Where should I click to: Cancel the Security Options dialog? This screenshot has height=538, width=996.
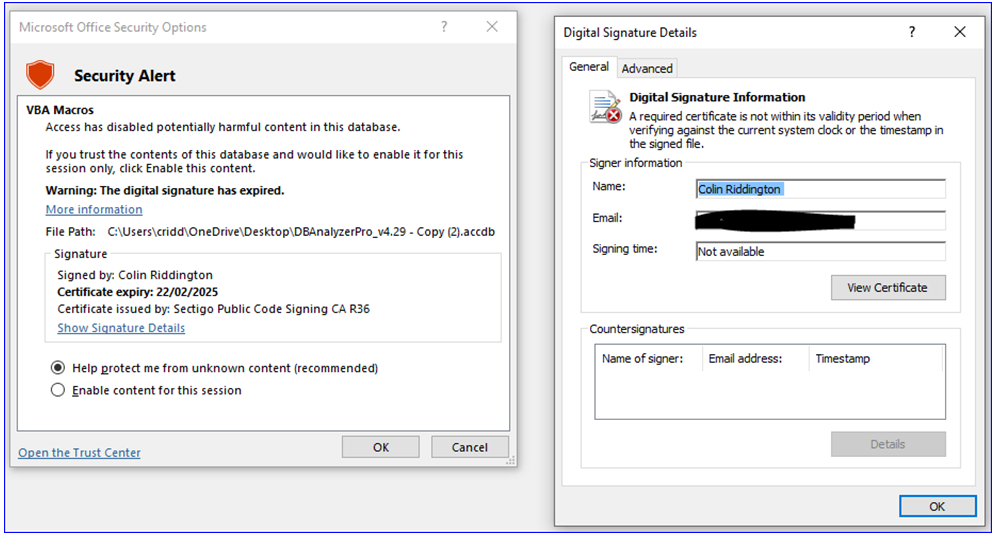pyautogui.click(x=469, y=447)
